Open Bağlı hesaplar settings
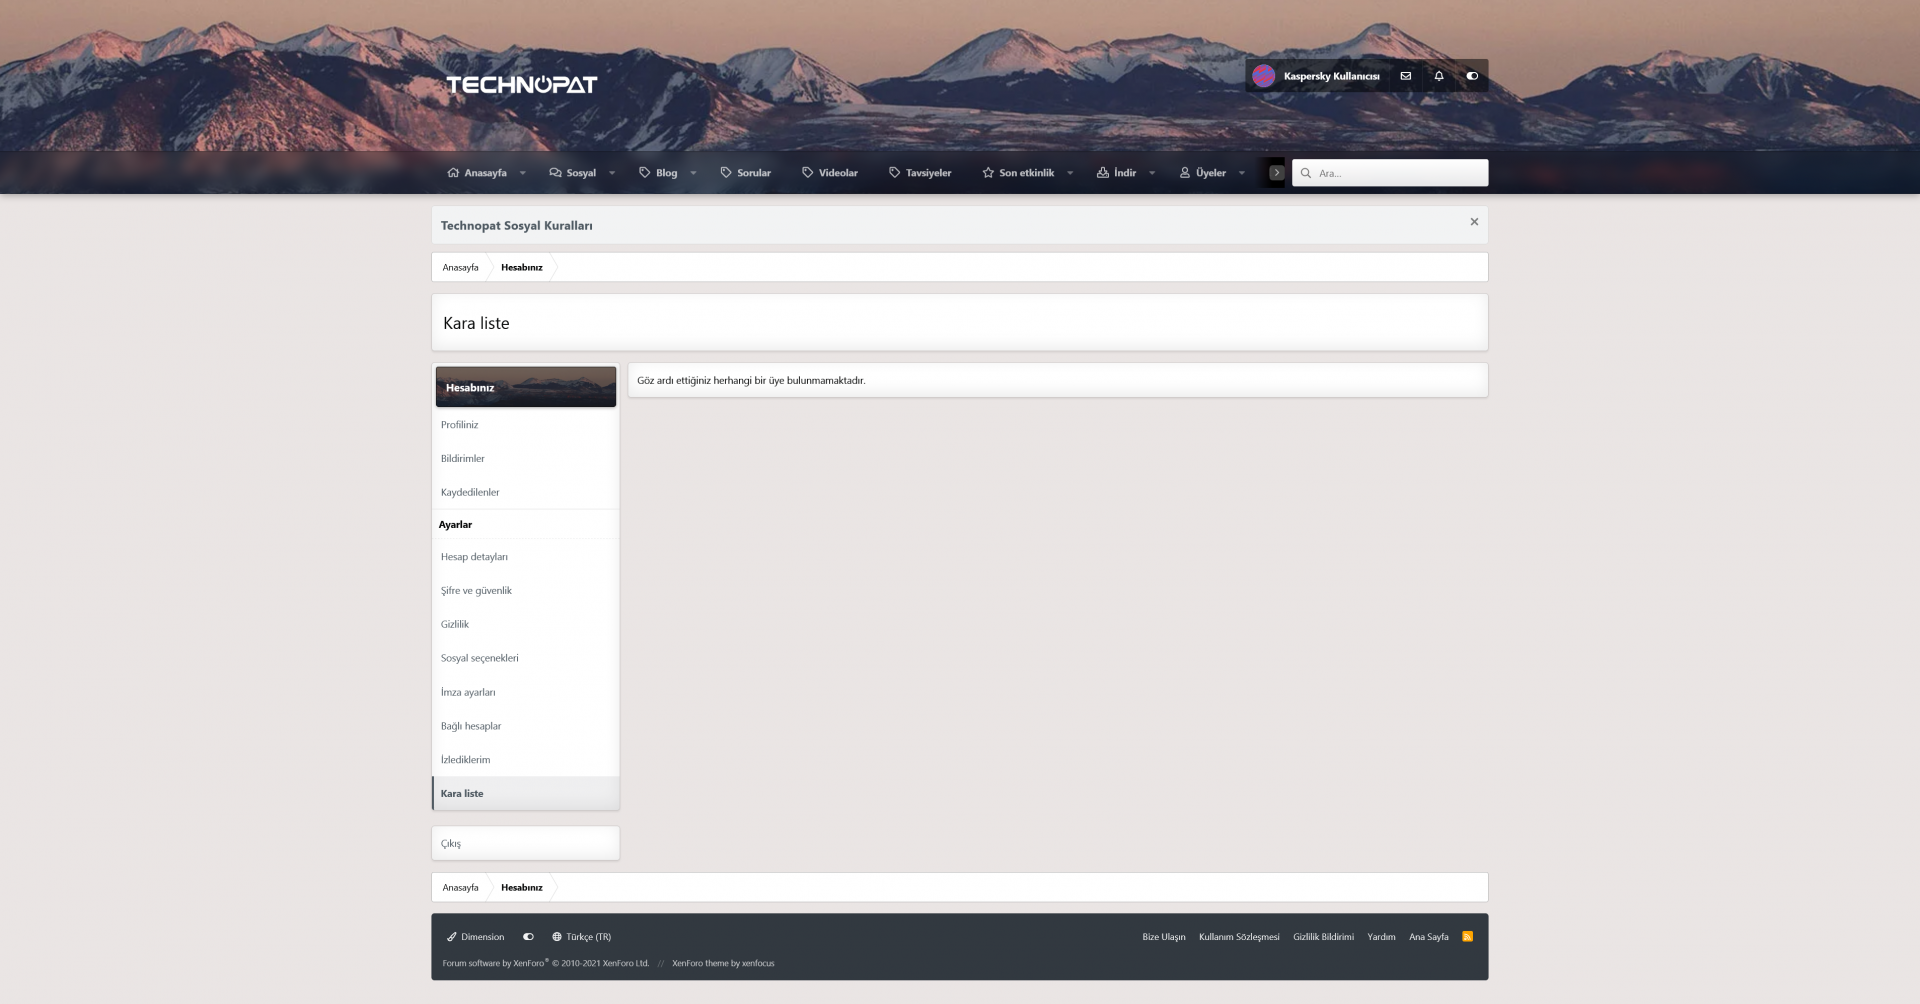The width and height of the screenshot is (1920, 1004). point(526,727)
